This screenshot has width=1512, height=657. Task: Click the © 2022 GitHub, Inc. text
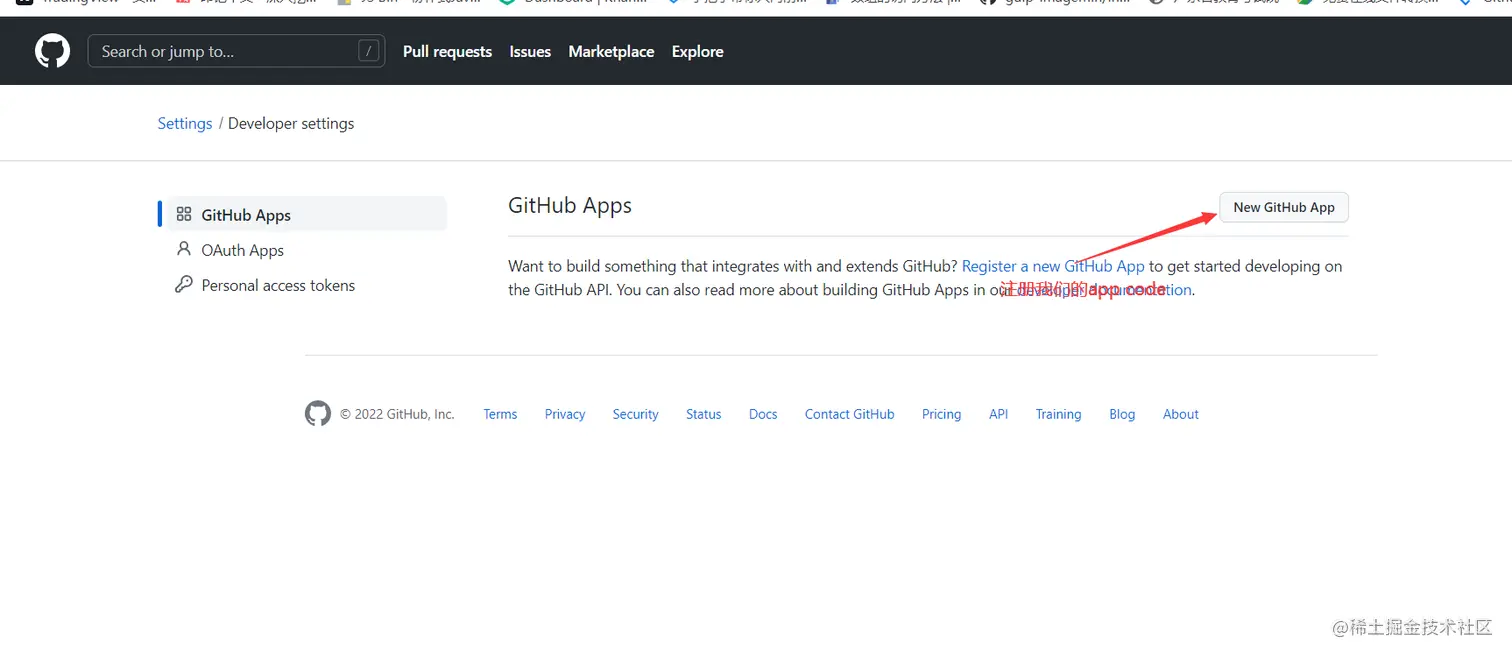point(397,414)
